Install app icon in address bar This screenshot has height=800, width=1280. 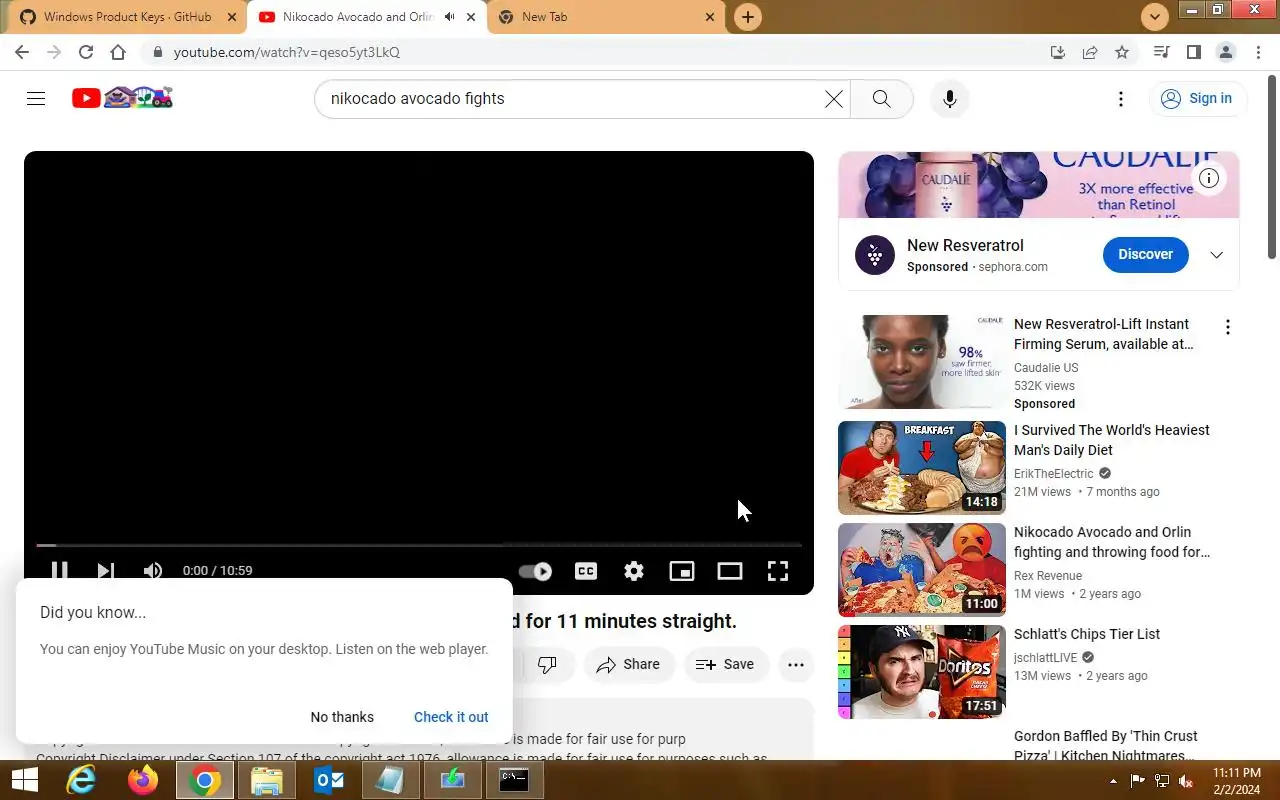[1058, 52]
